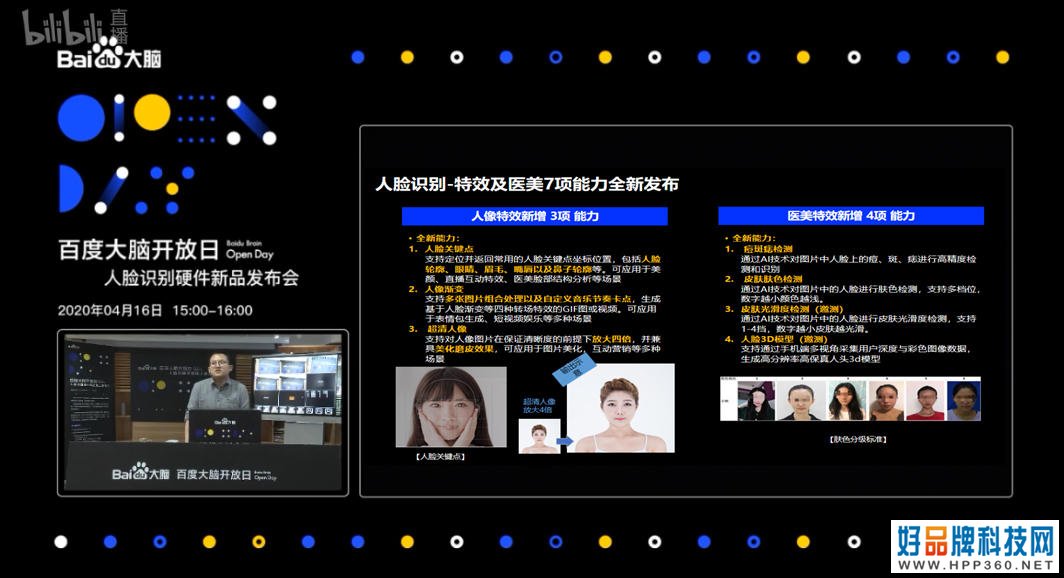1064x578 pixels.
Task: Click the Open Day text beside the title
Action: [250, 254]
